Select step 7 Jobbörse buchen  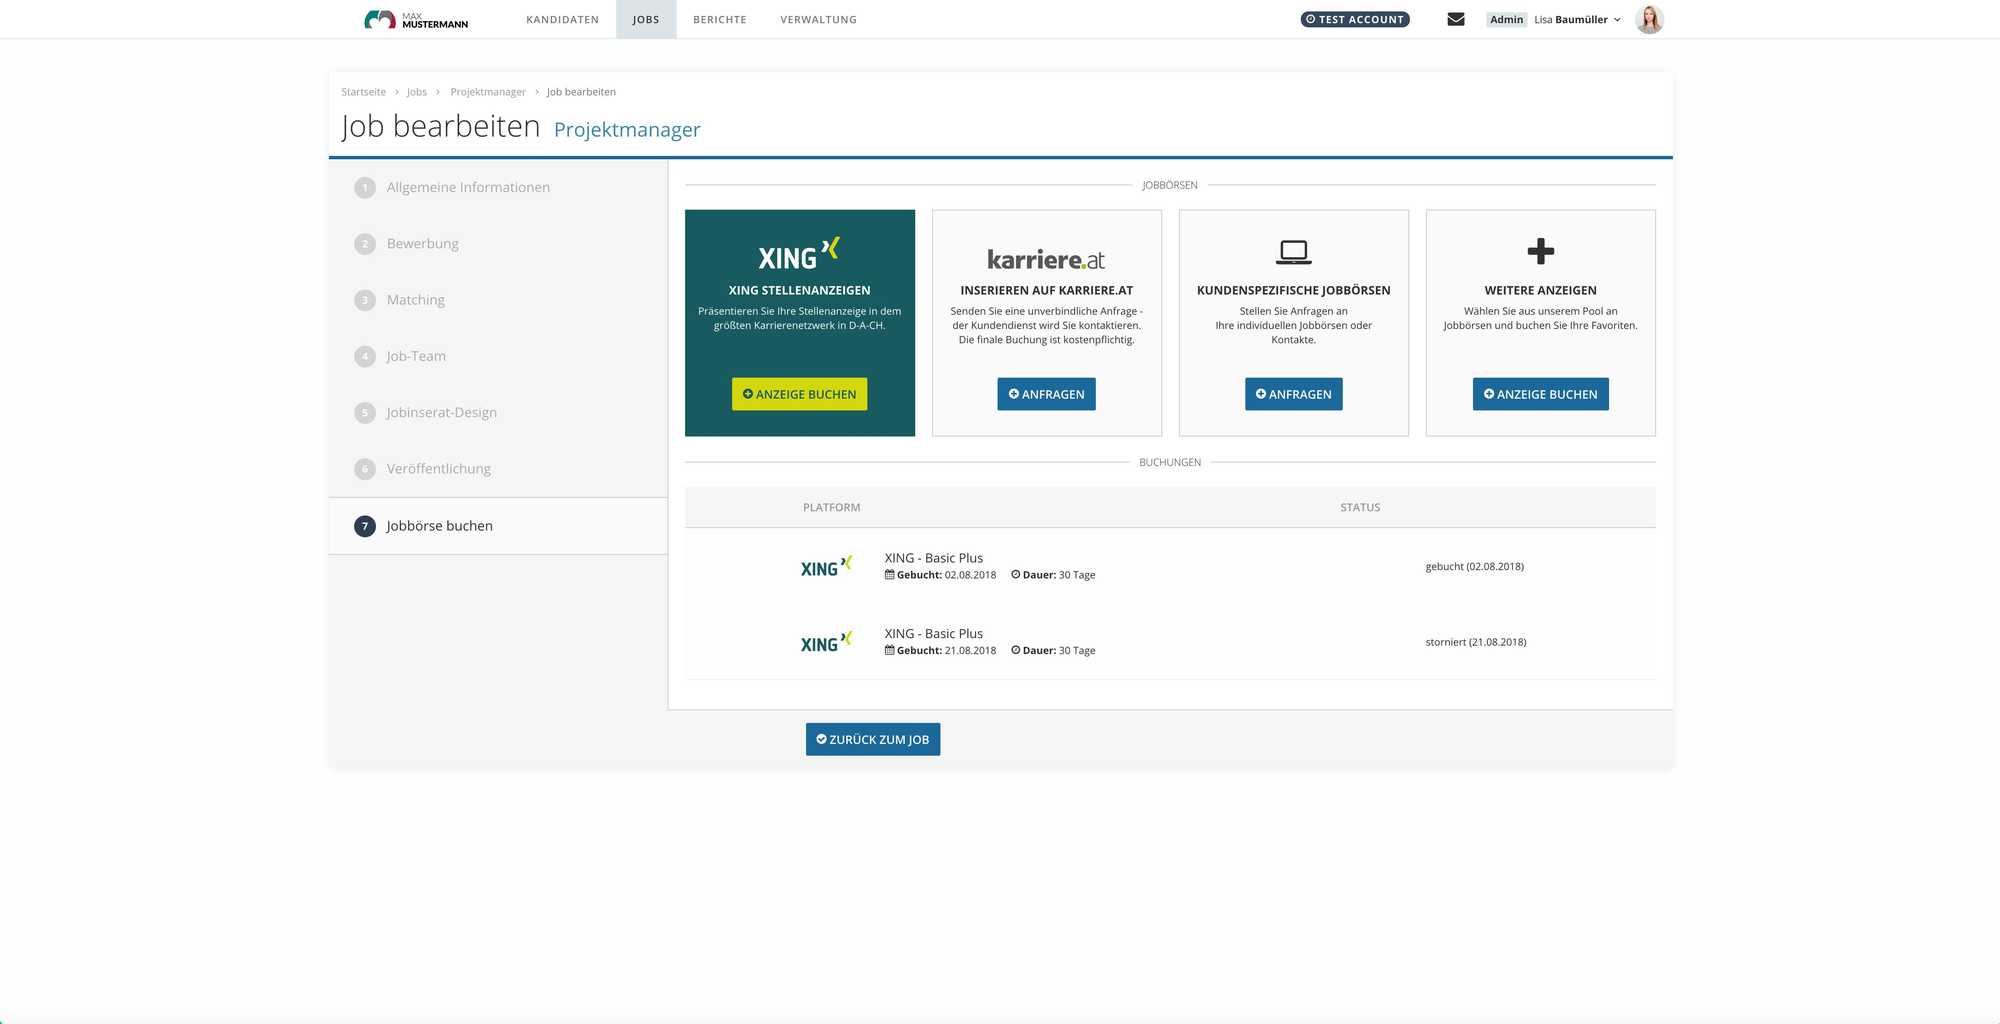pyautogui.click(x=498, y=526)
